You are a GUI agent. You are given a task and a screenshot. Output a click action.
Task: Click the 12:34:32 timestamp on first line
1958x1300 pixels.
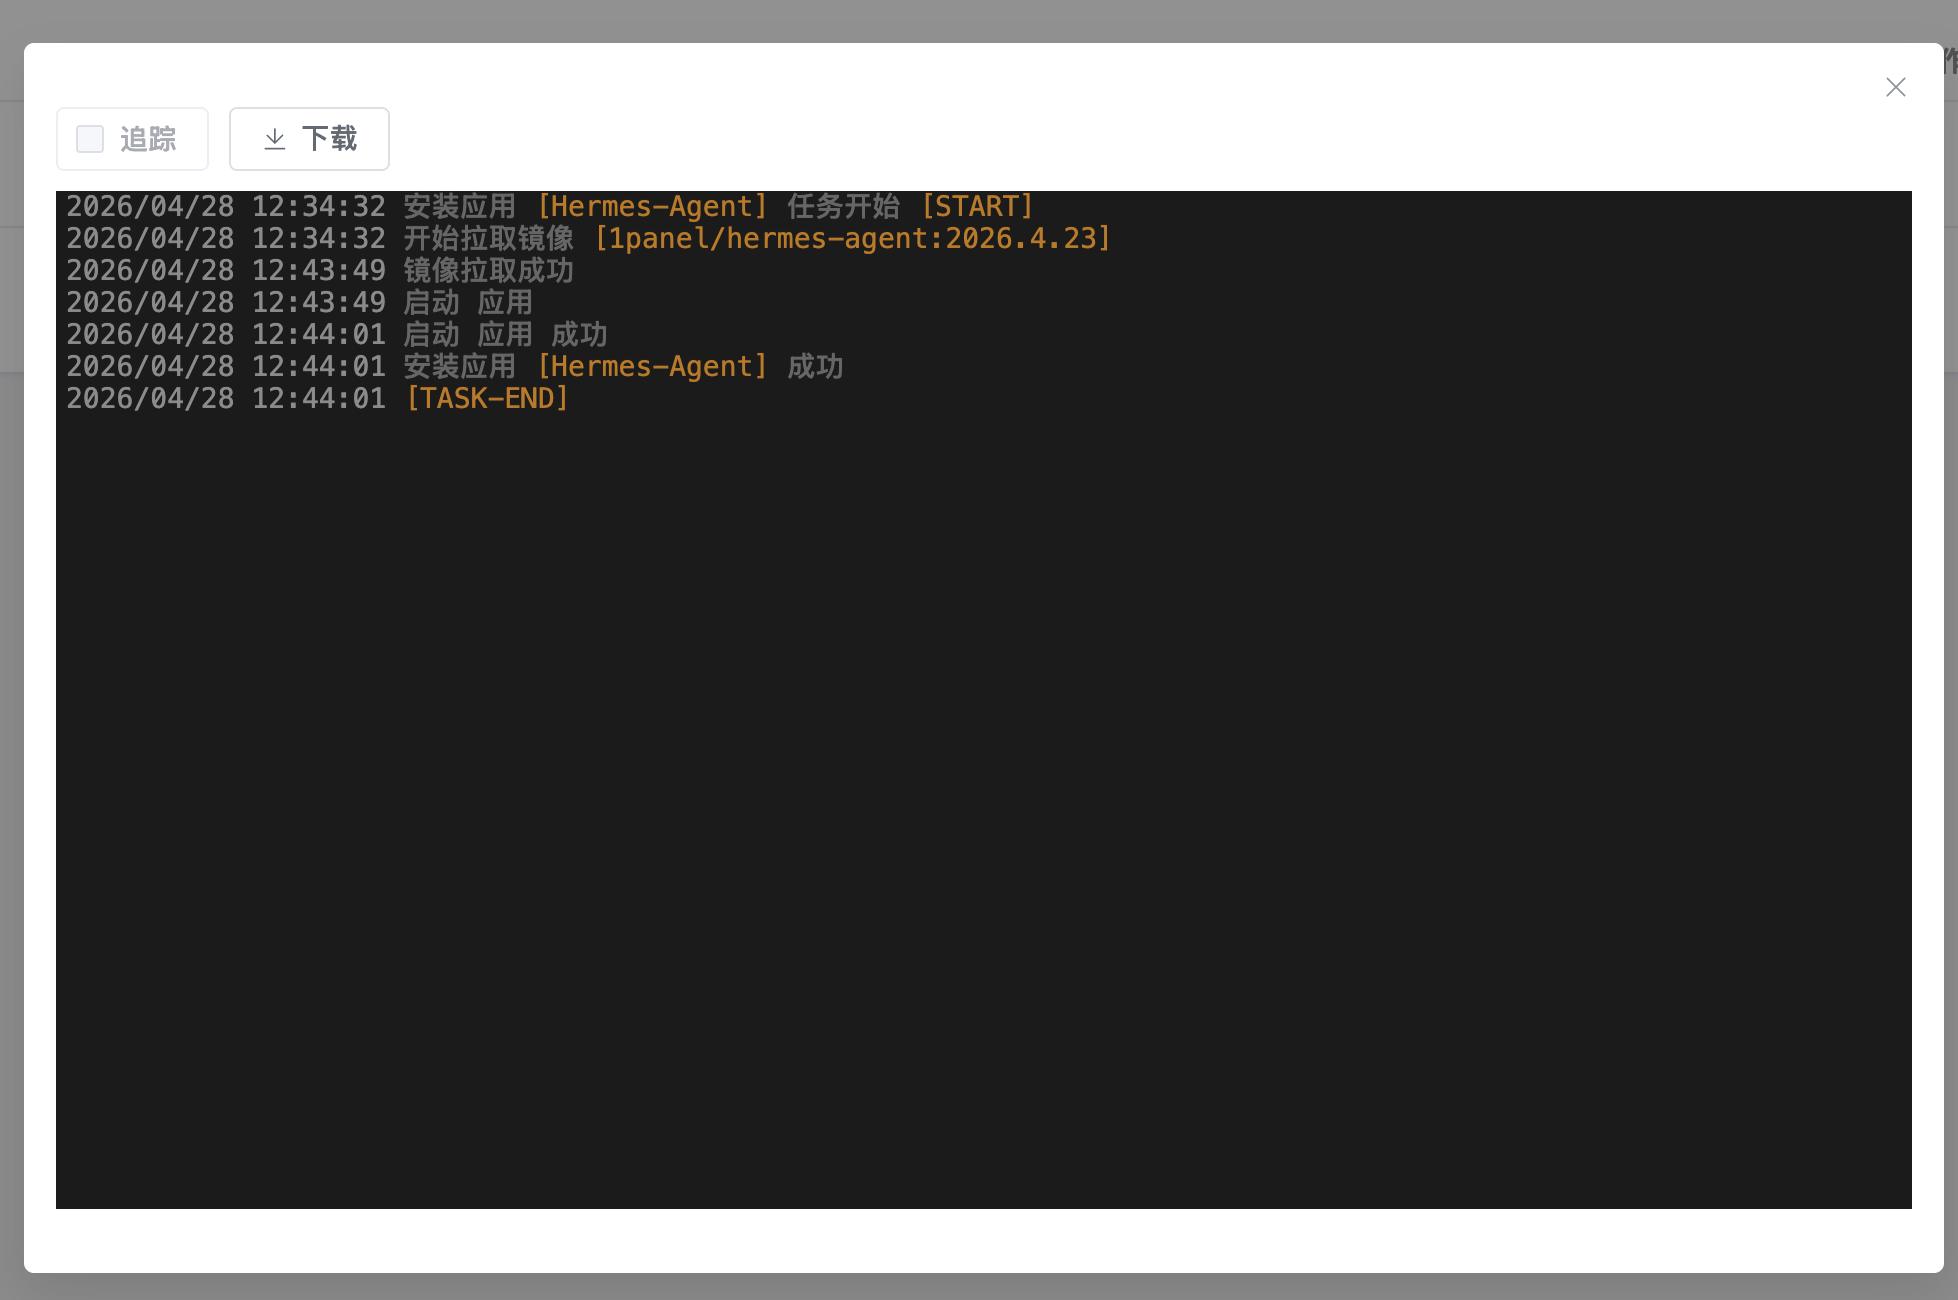(x=318, y=207)
